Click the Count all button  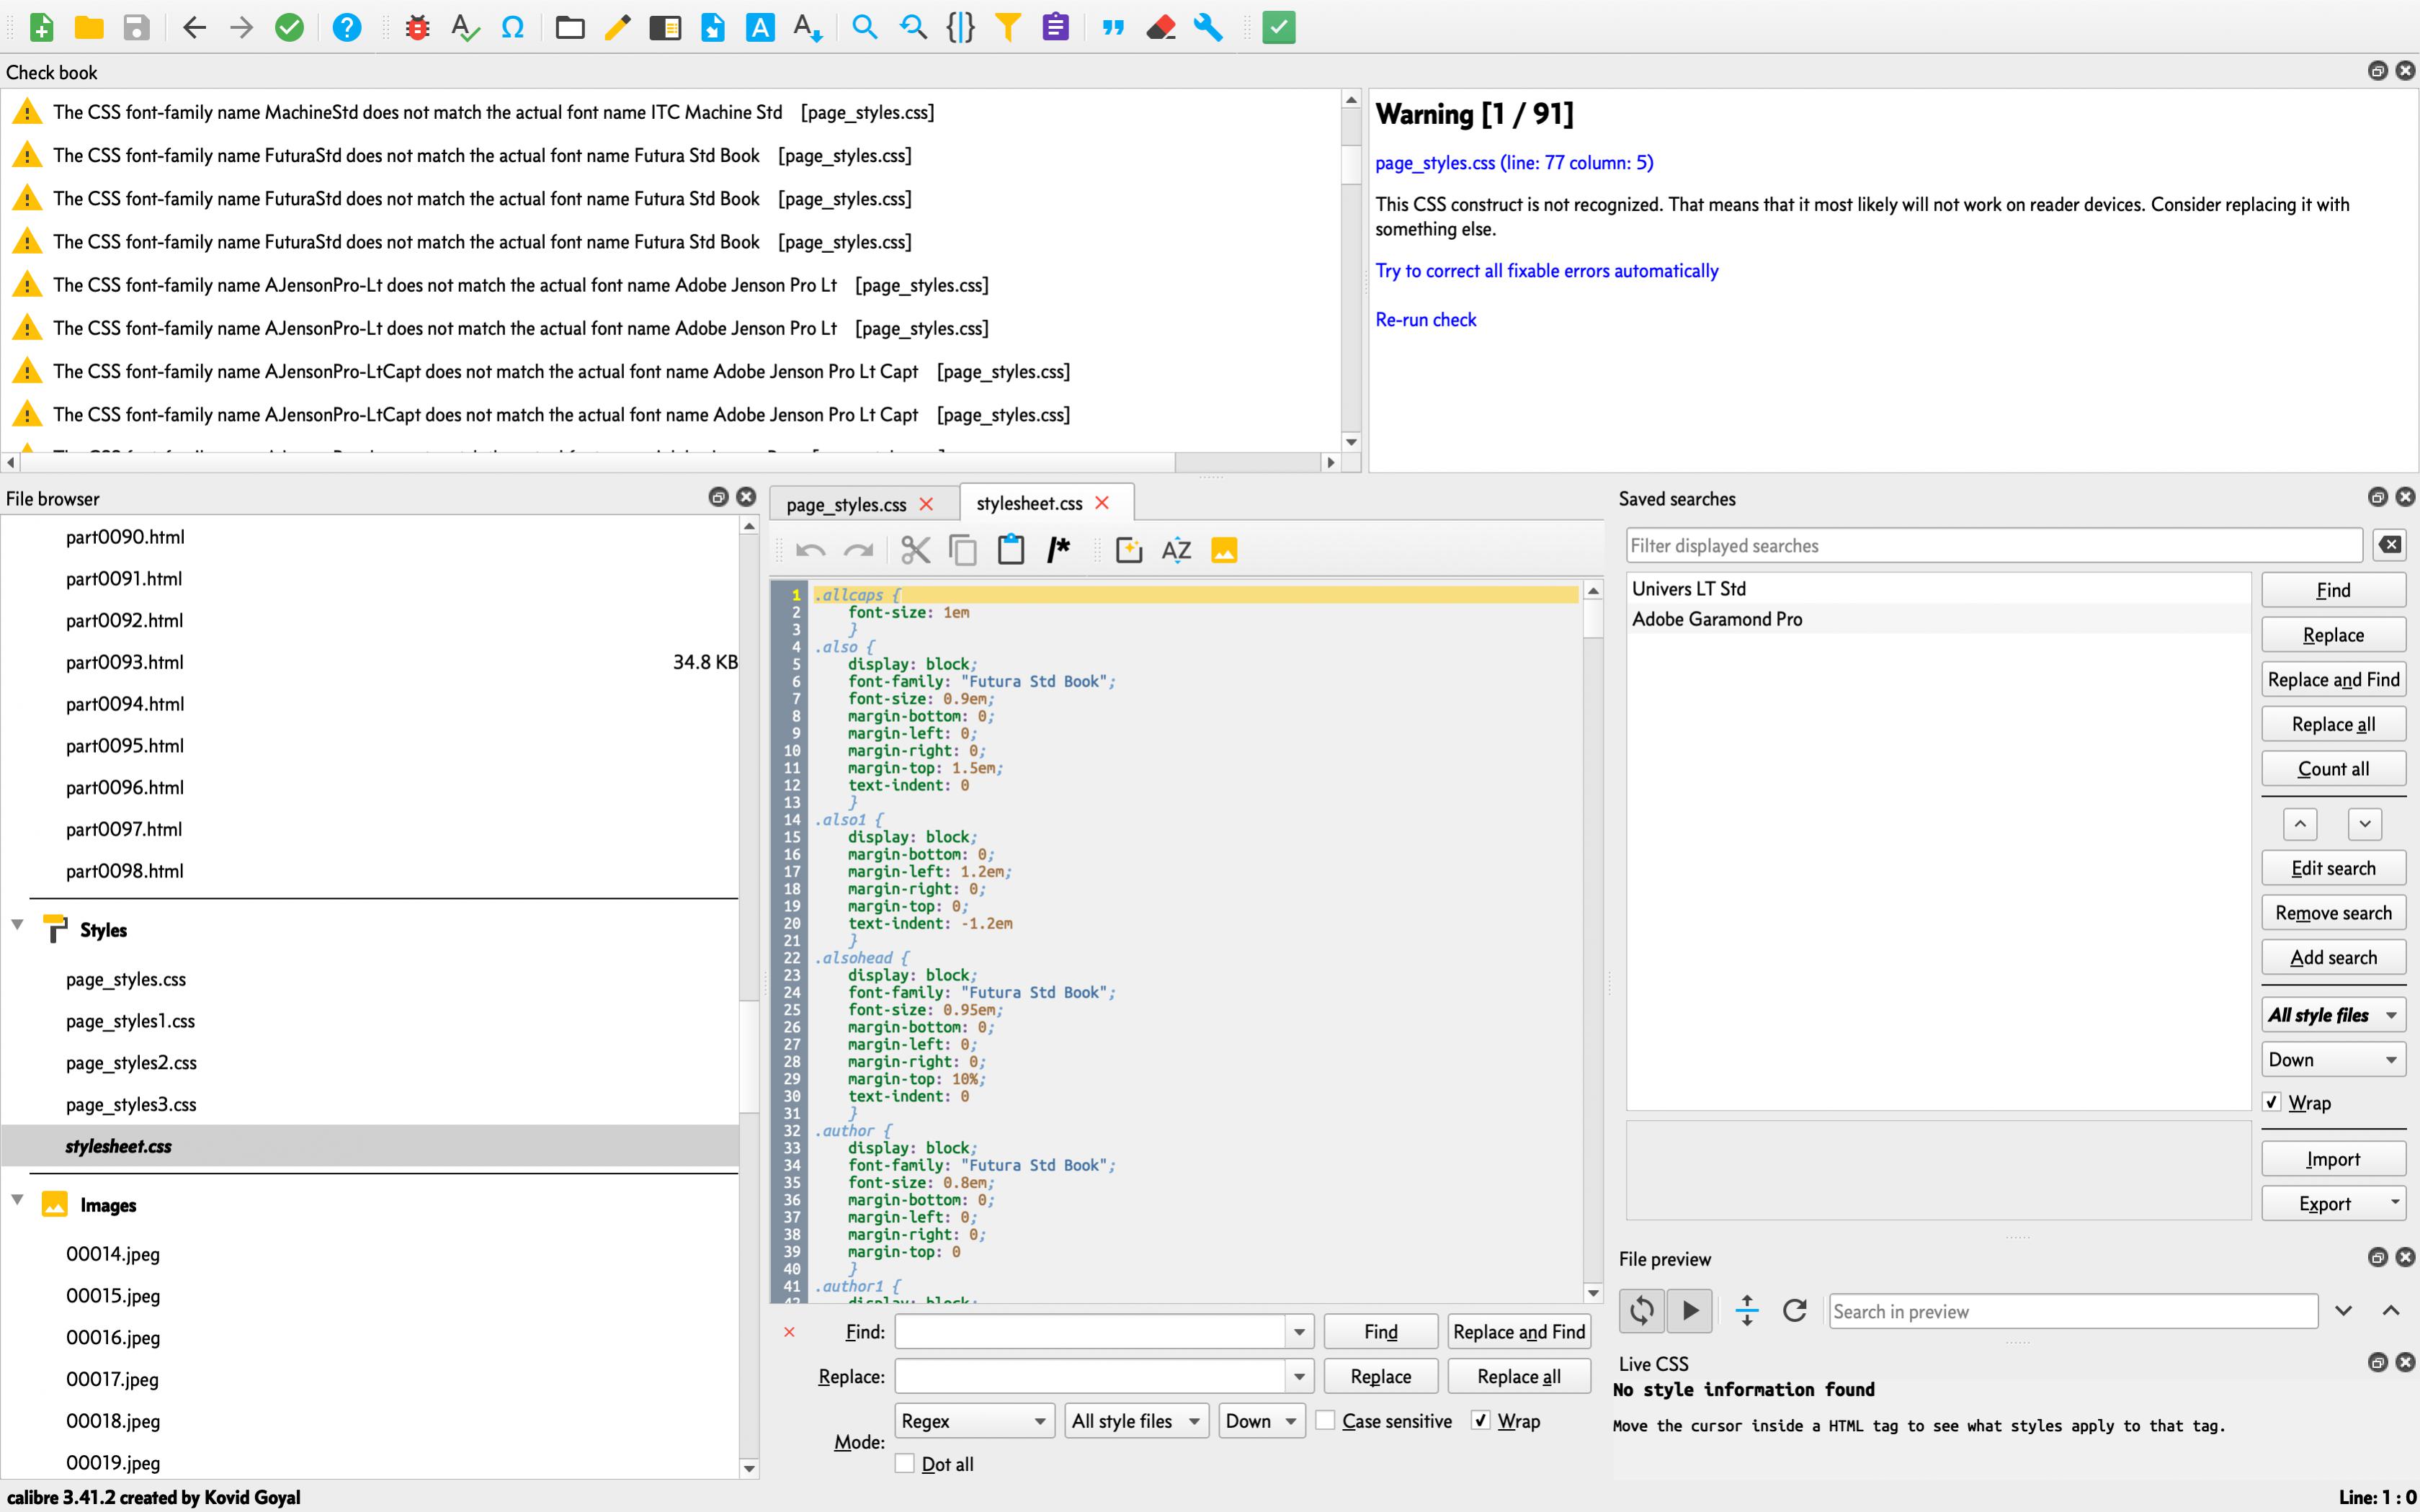[x=2332, y=769]
